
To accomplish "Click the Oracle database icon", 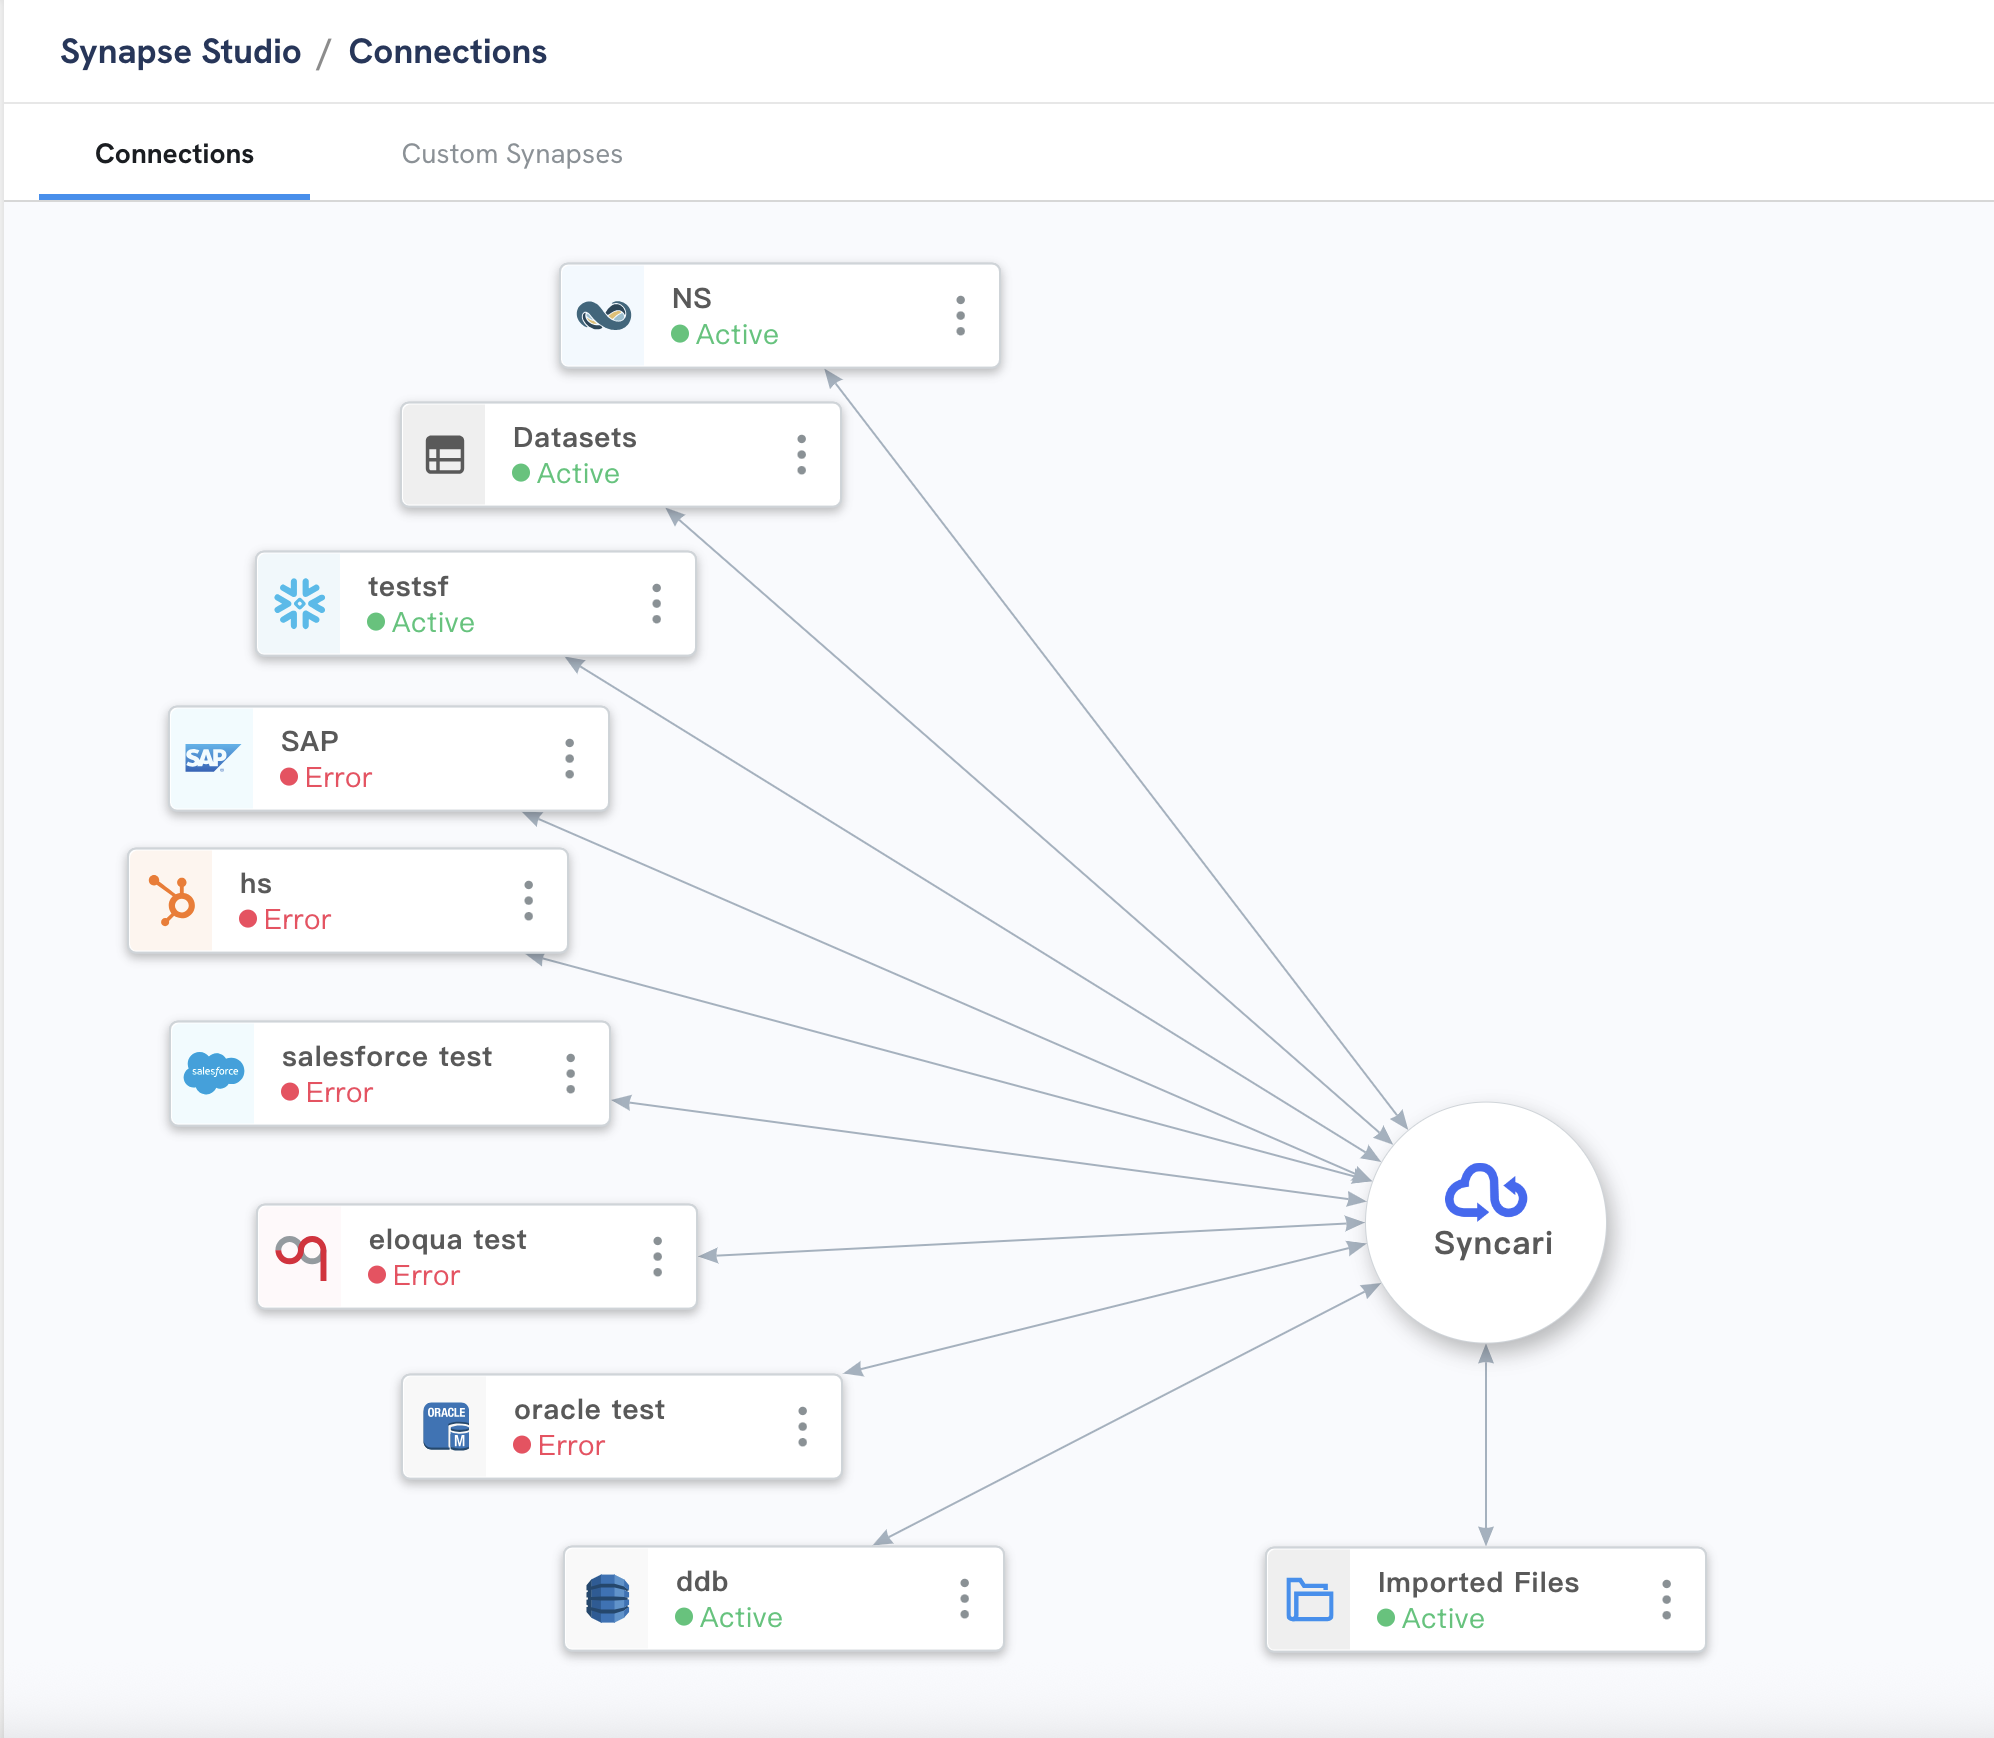I will [x=446, y=1426].
